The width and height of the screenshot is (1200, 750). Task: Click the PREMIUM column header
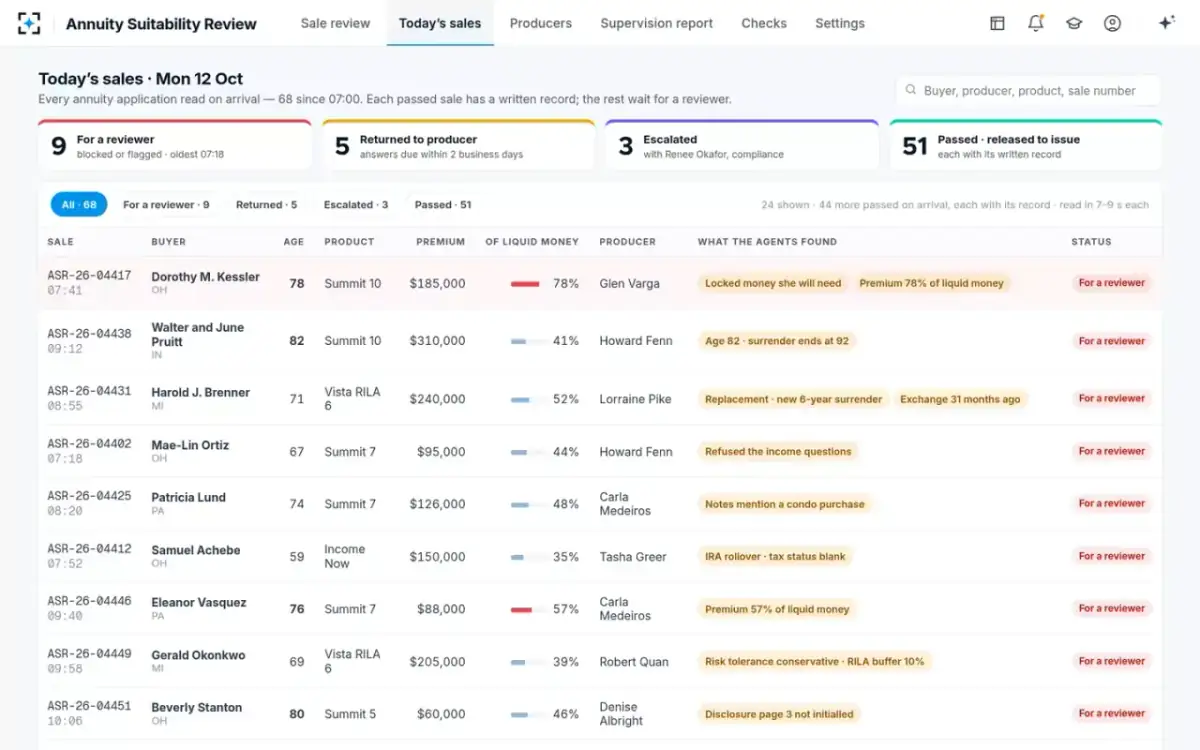[x=441, y=242]
